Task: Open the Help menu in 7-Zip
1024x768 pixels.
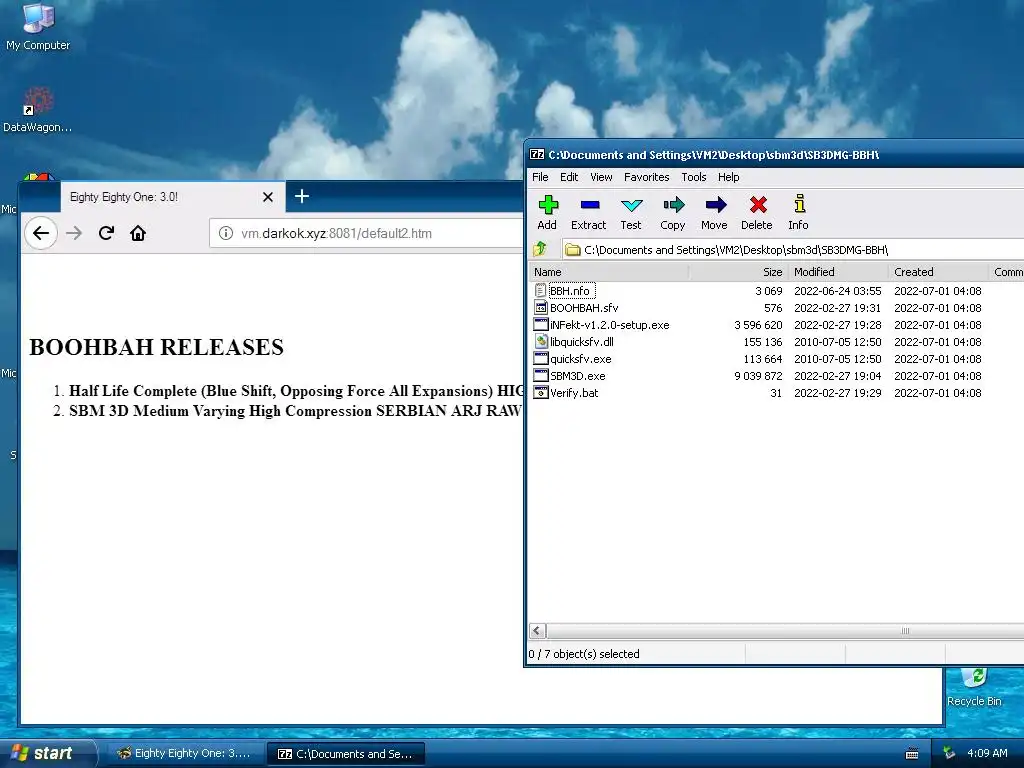Action: [728, 177]
